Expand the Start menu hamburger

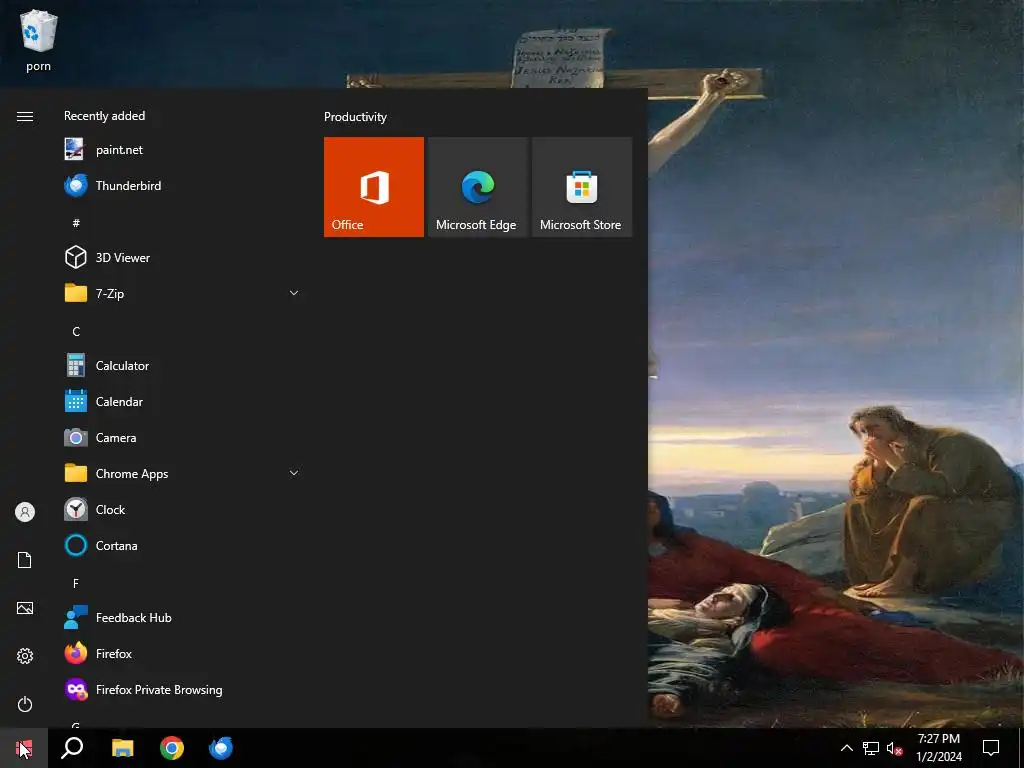pos(25,116)
